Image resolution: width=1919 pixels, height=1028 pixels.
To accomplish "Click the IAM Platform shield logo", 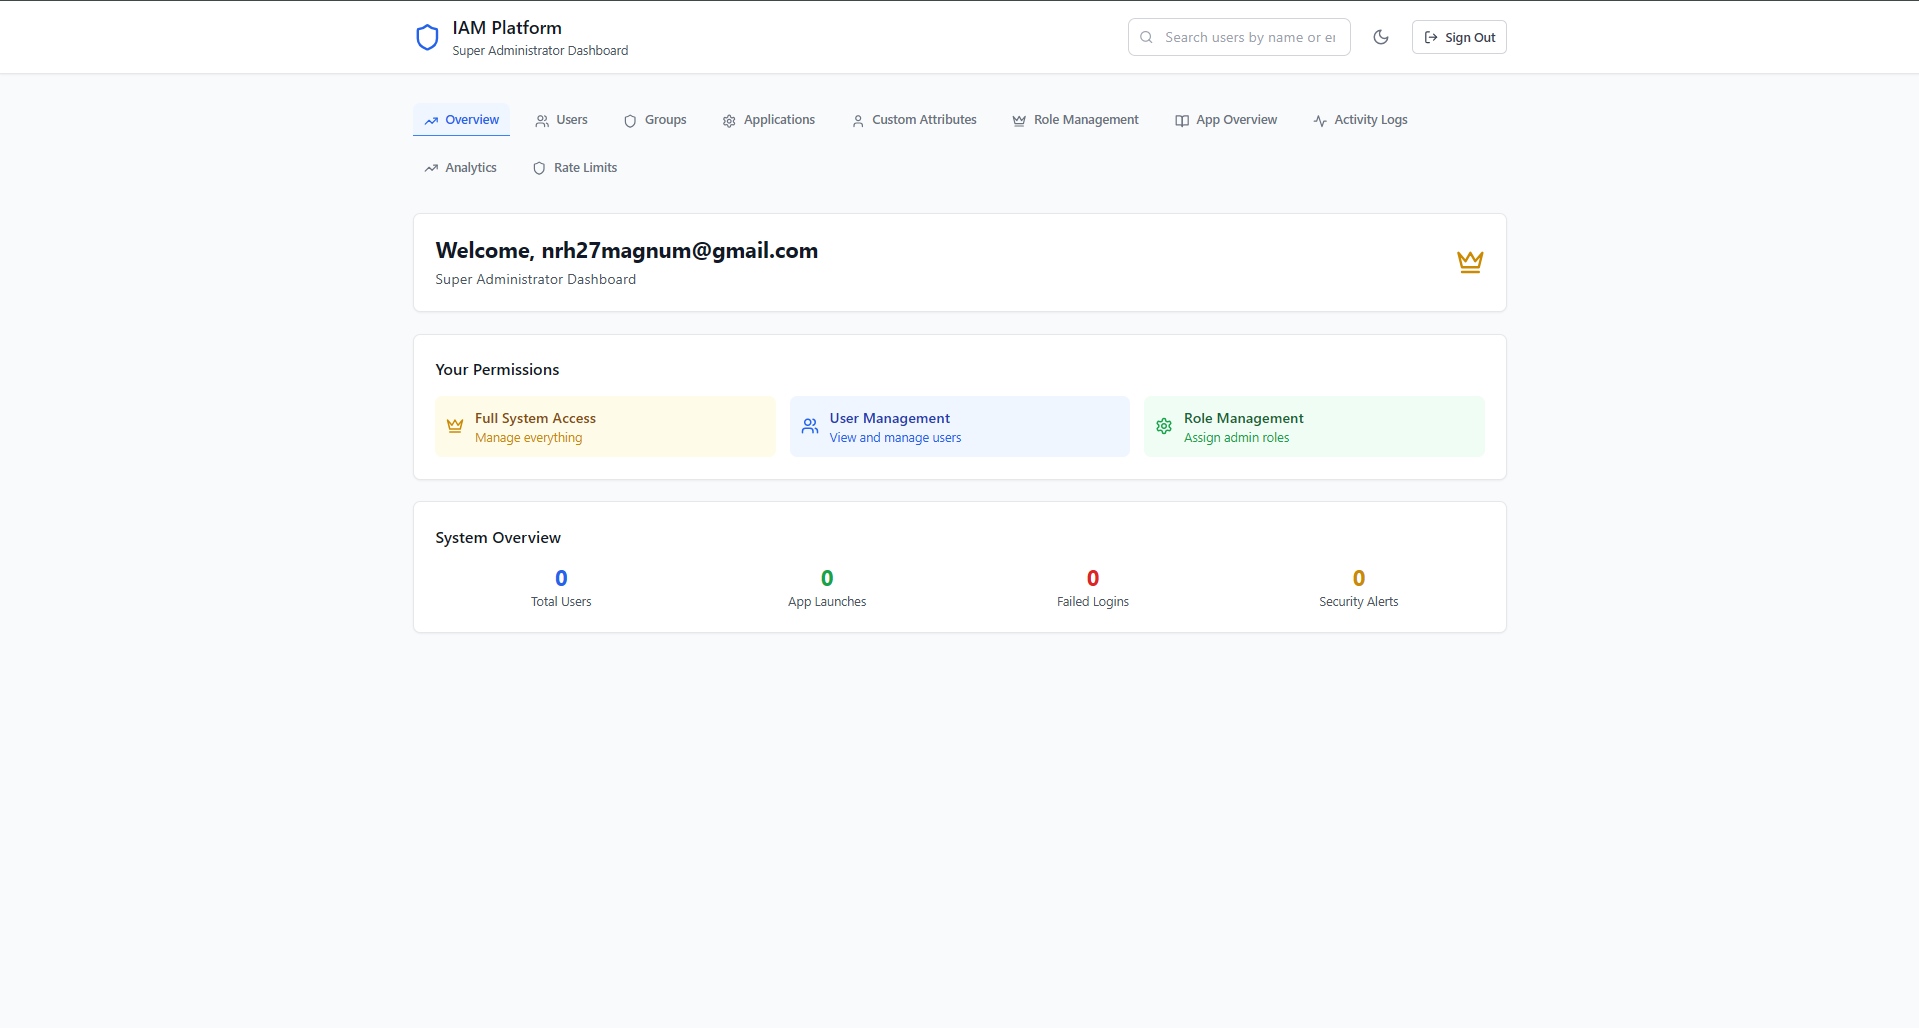I will (427, 38).
